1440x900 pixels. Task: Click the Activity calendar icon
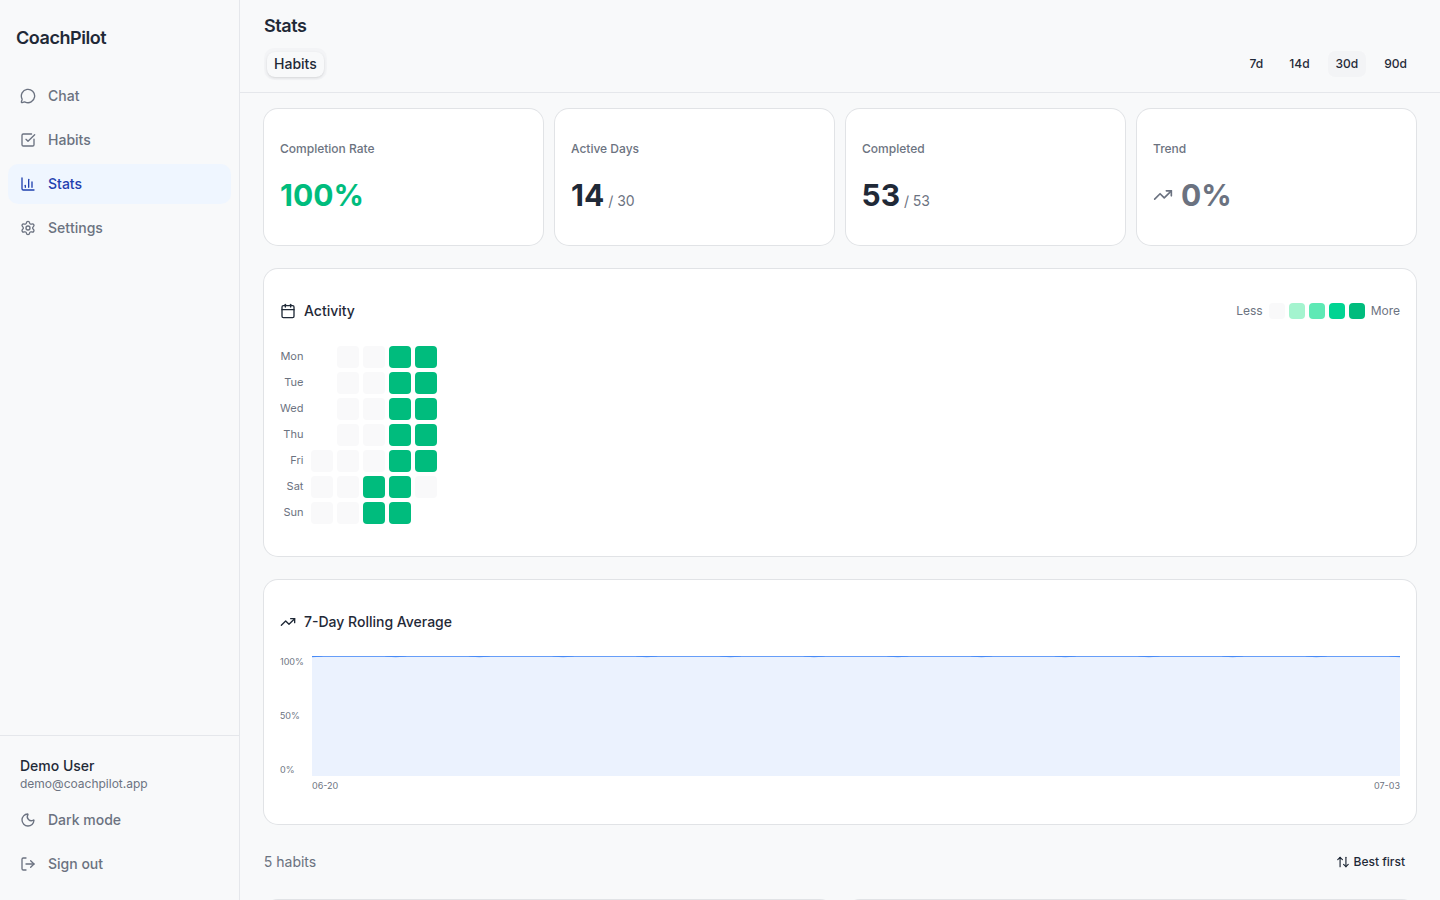coord(288,311)
